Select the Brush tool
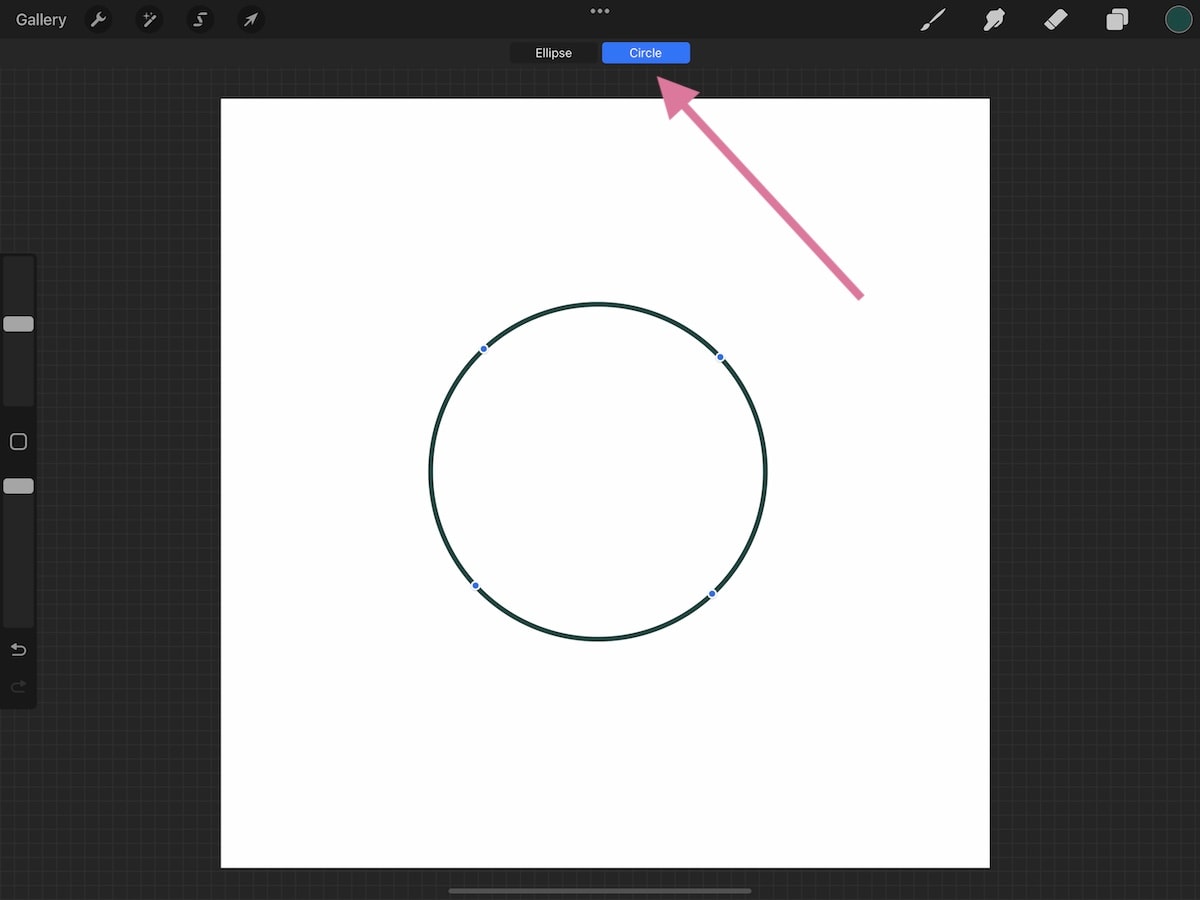The width and height of the screenshot is (1200, 900). point(932,19)
